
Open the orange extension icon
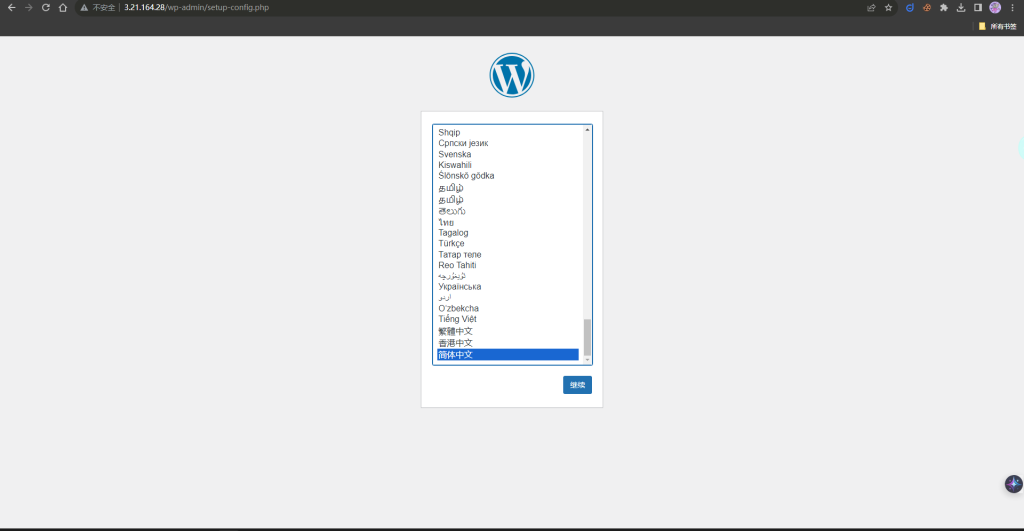927,8
